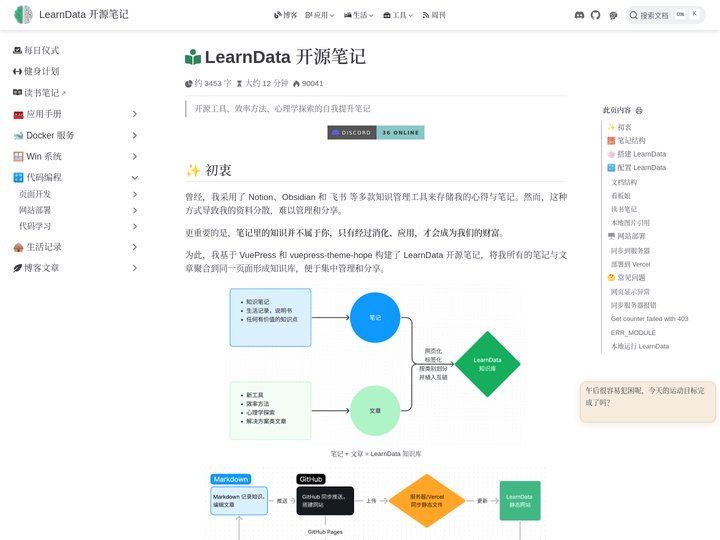Click the 健身计划 dumbbell icon
The image size is (720, 540).
[x=17, y=71]
